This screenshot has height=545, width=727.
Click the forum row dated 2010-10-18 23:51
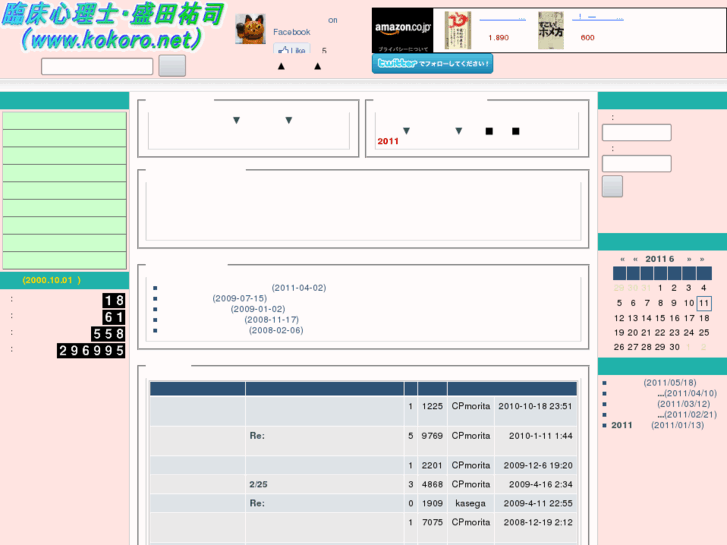click(363, 411)
